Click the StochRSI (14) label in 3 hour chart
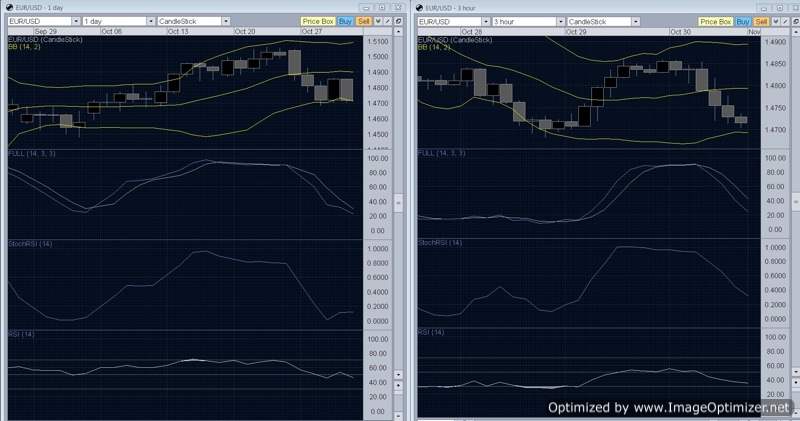This screenshot has height=421, width=800. [x=440, y=243]
